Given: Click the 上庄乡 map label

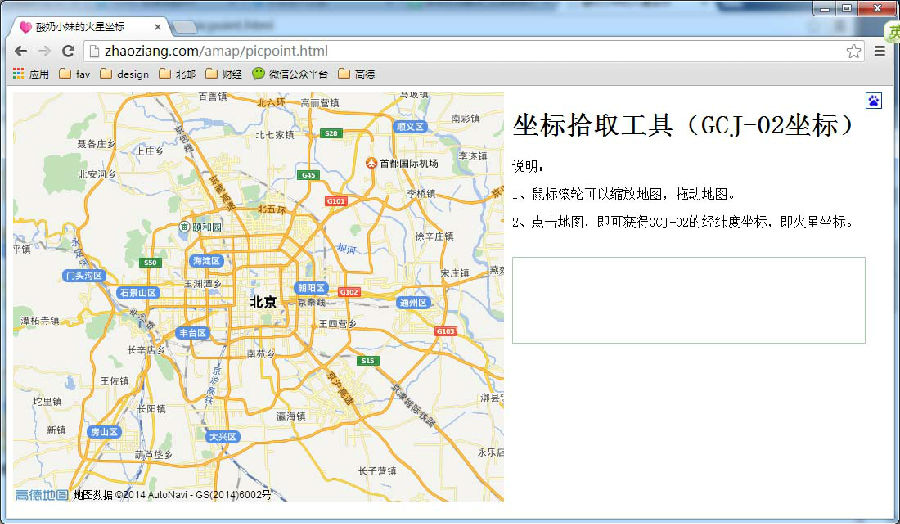Looking at the screenshot, I should [x=149, y=150].
